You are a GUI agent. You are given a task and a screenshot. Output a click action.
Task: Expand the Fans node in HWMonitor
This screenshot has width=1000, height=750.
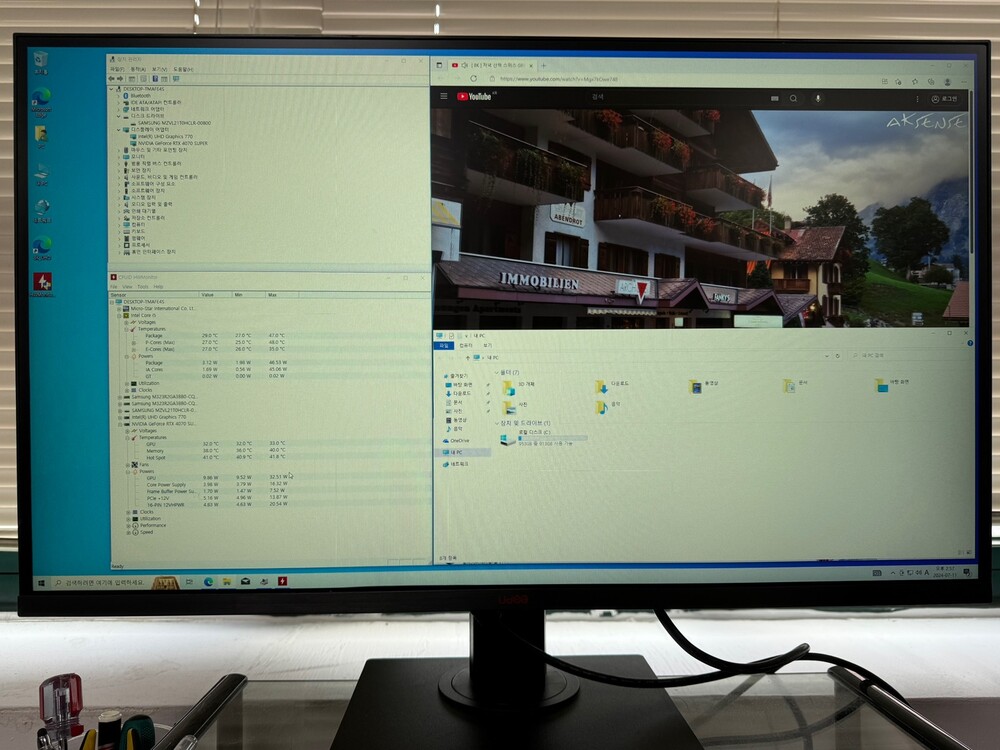pyautogui.click(x=128, y=464)
